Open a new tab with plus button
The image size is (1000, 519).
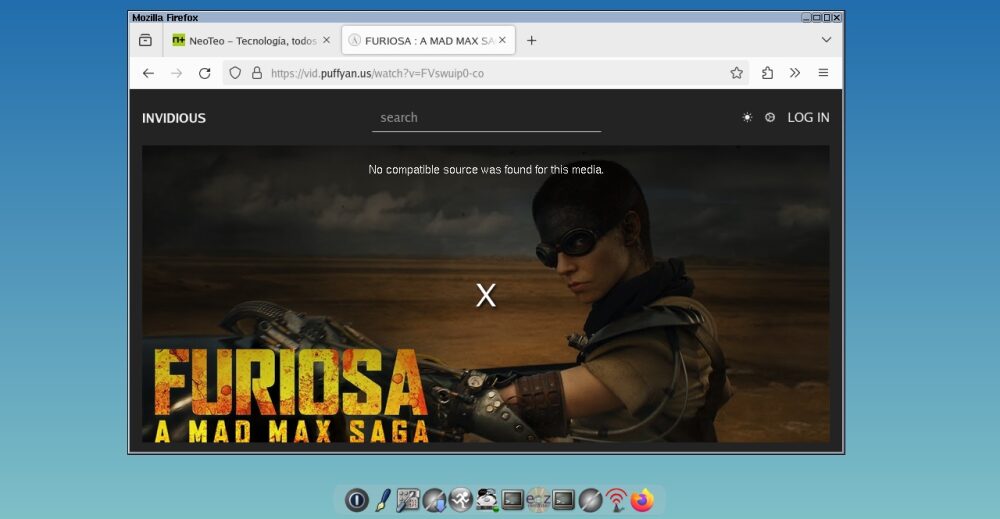coord(531,40)
